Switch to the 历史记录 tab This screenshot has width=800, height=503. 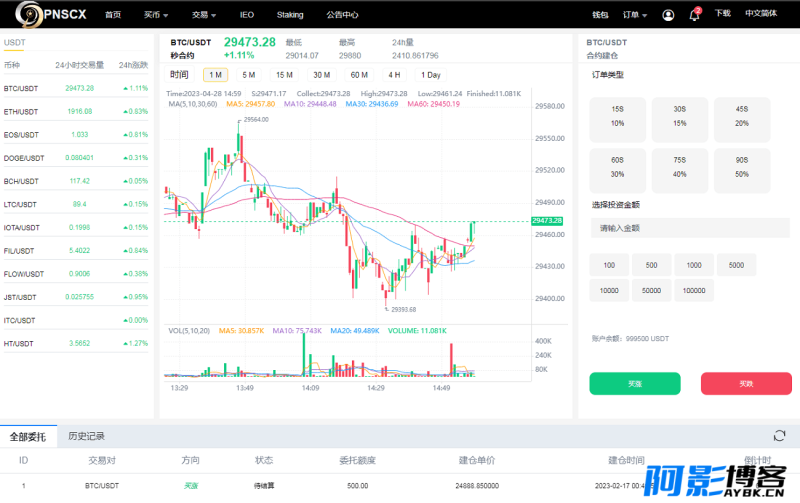pos(86,436)
